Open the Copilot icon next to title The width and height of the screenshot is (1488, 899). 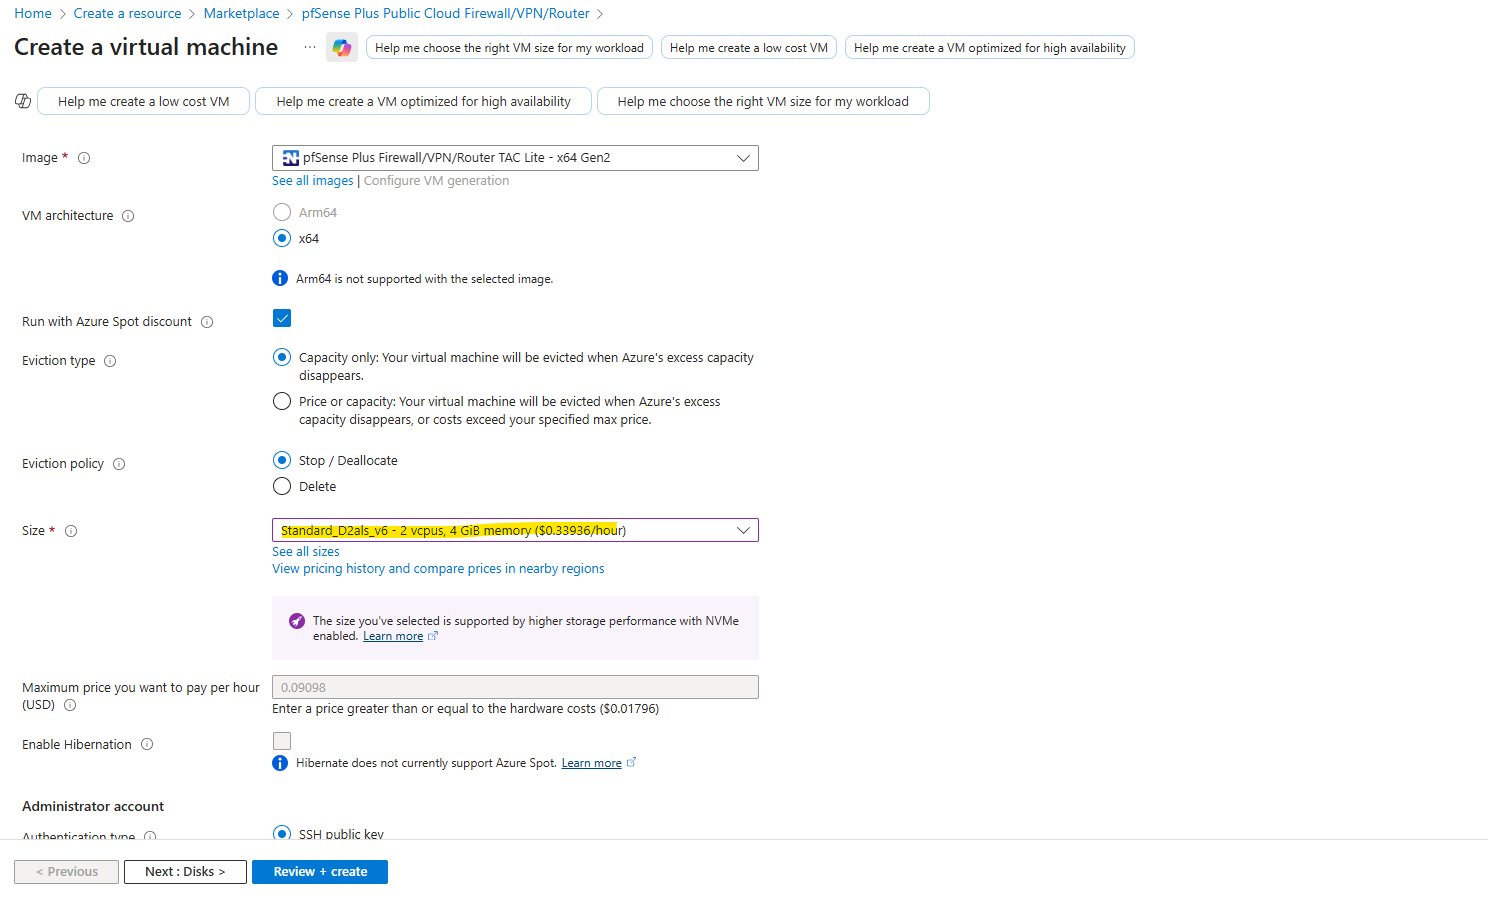(x=342, y=48)
